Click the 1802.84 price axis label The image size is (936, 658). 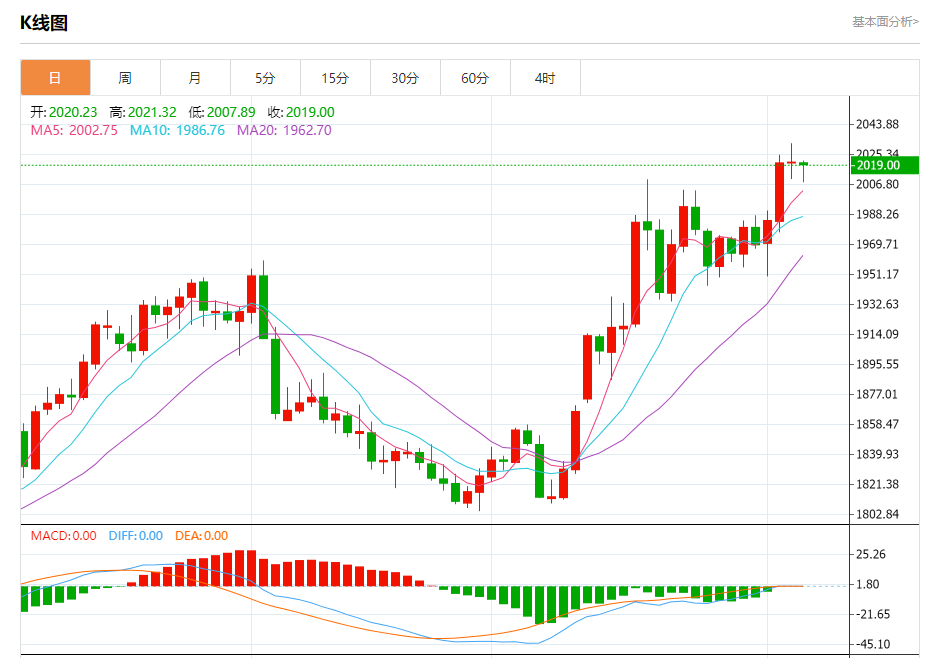877,514
